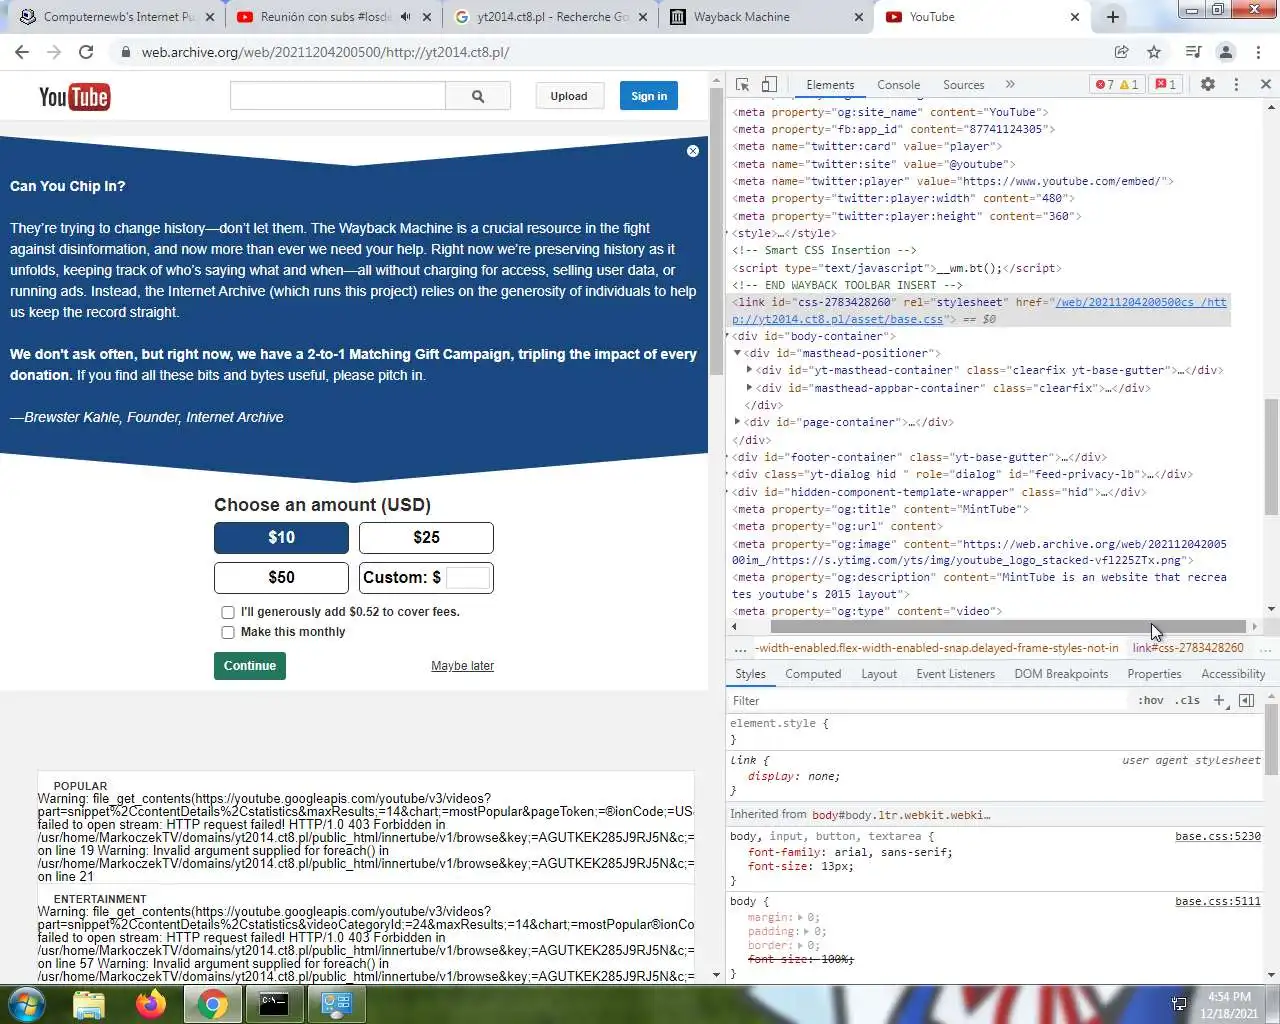Image resolution: width=1280 pixels, height=1024 pixels.
Task: Toggle the :hov element state panel
Action: [1151, 701]
